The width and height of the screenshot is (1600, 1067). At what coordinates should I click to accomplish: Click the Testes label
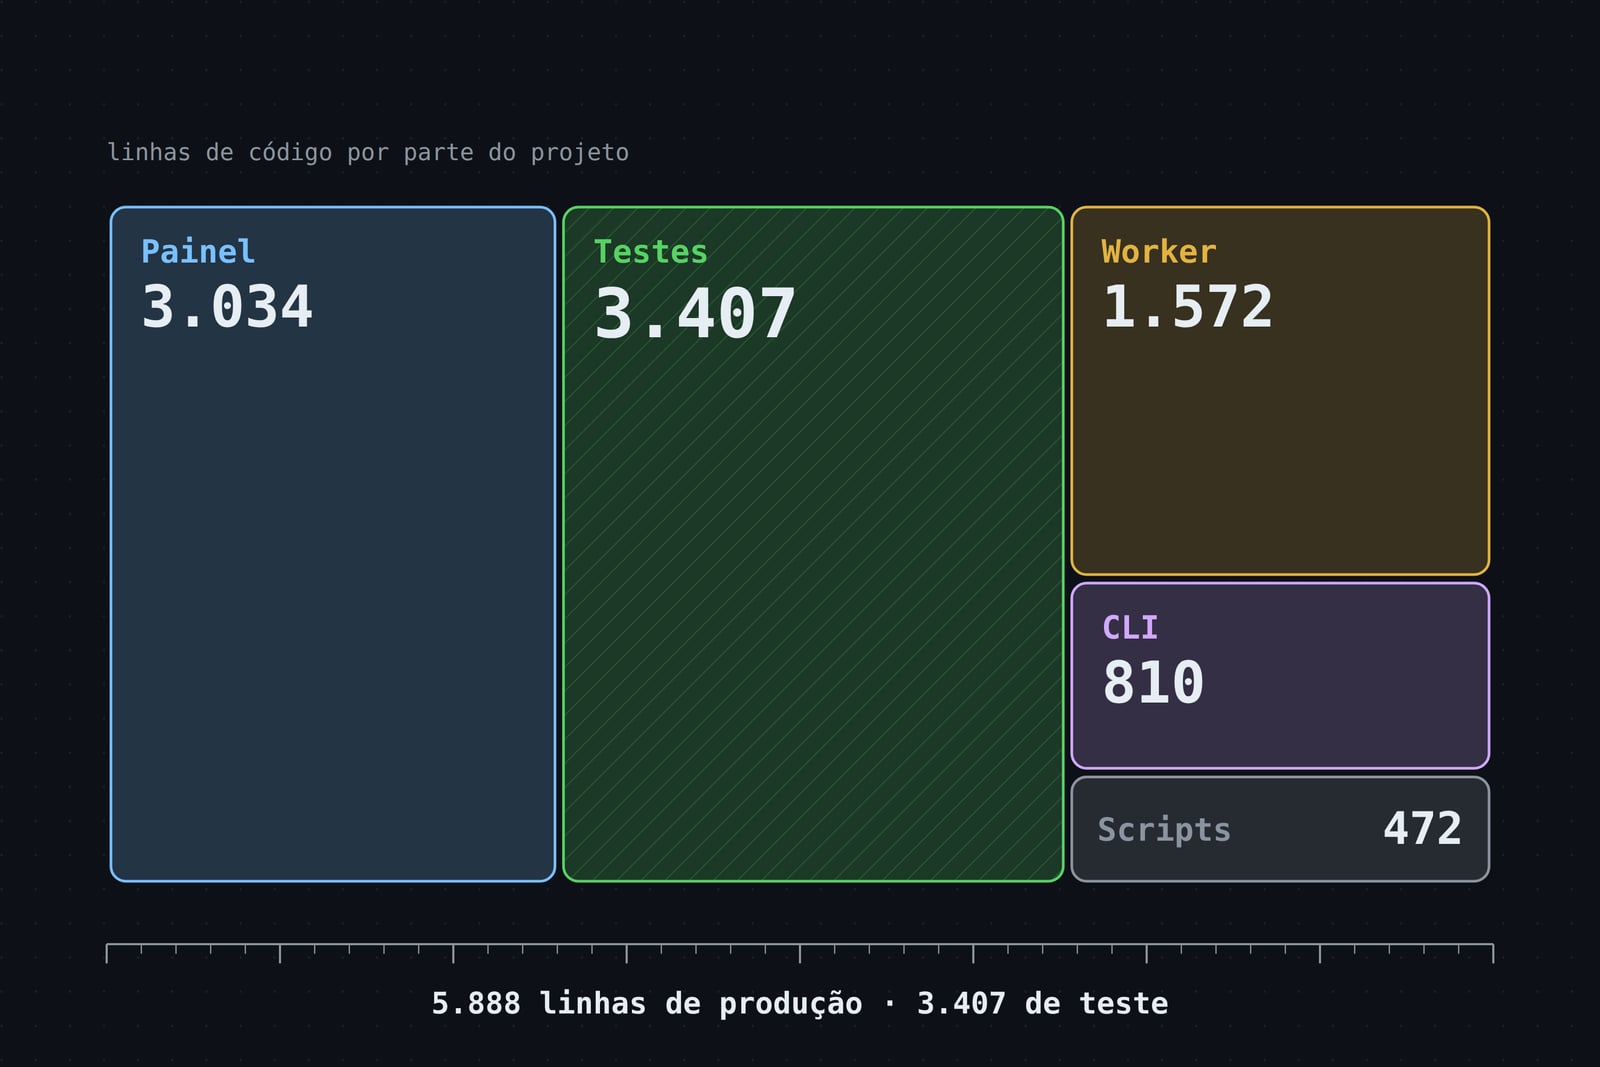coord(651,251)
